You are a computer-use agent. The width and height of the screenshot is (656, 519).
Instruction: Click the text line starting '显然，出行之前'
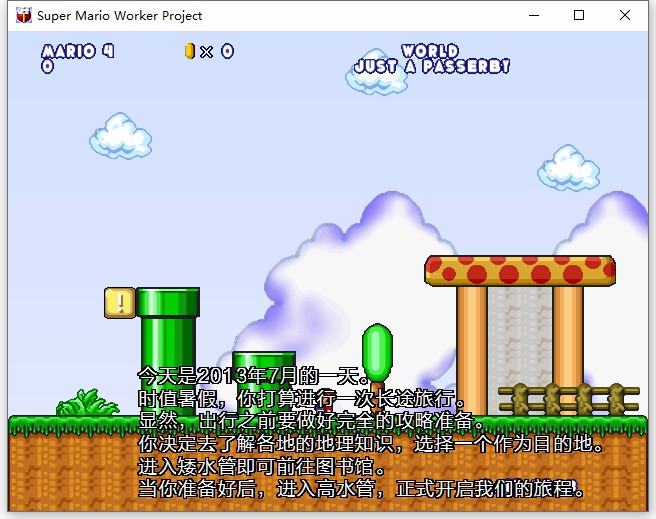click(x=311, y=421)
